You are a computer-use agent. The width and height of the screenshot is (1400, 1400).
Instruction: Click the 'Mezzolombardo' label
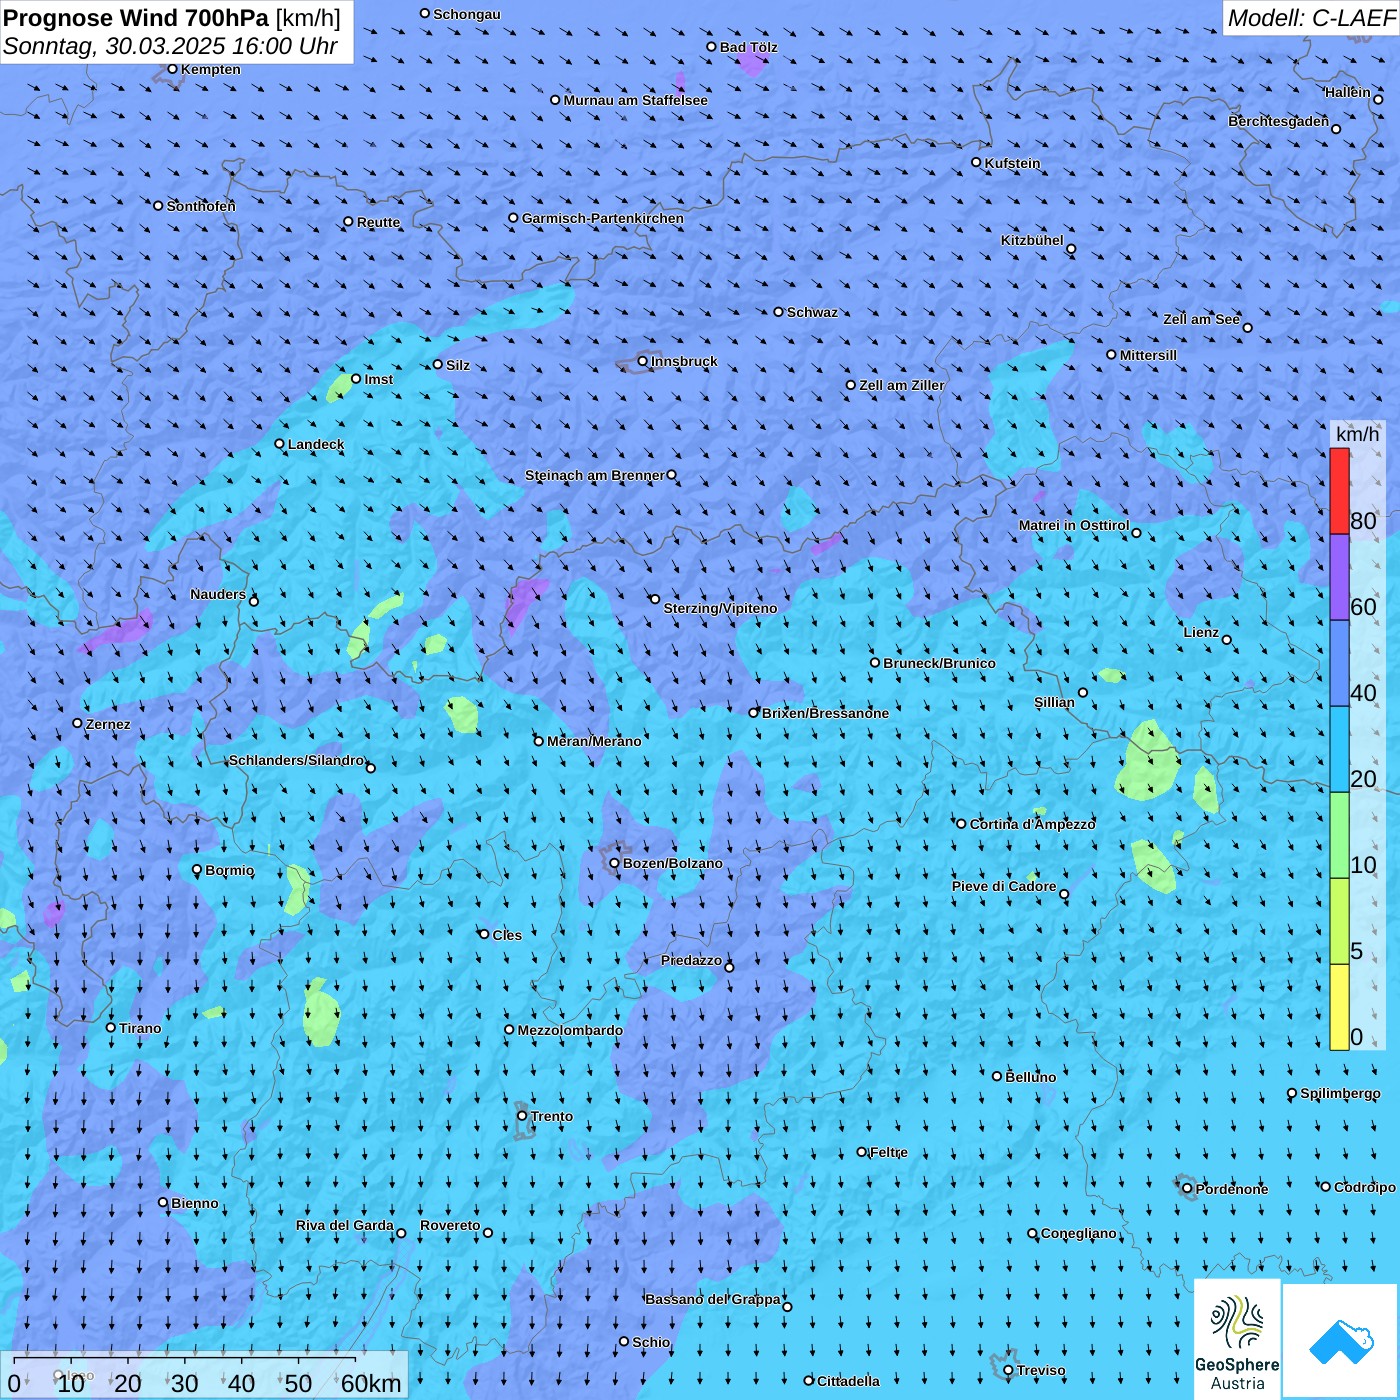point(570,1030)
